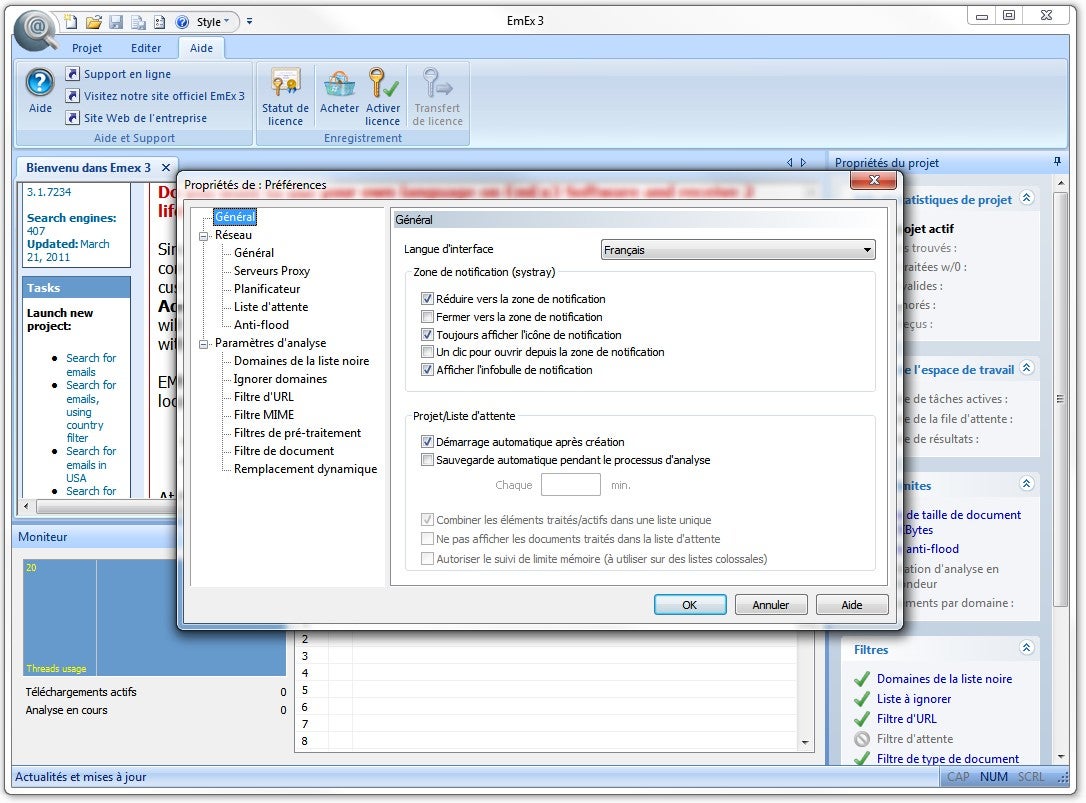
Task: Open the quick access toolbar customize arrow
Action: pyautogui.click(x=249, y=22)
